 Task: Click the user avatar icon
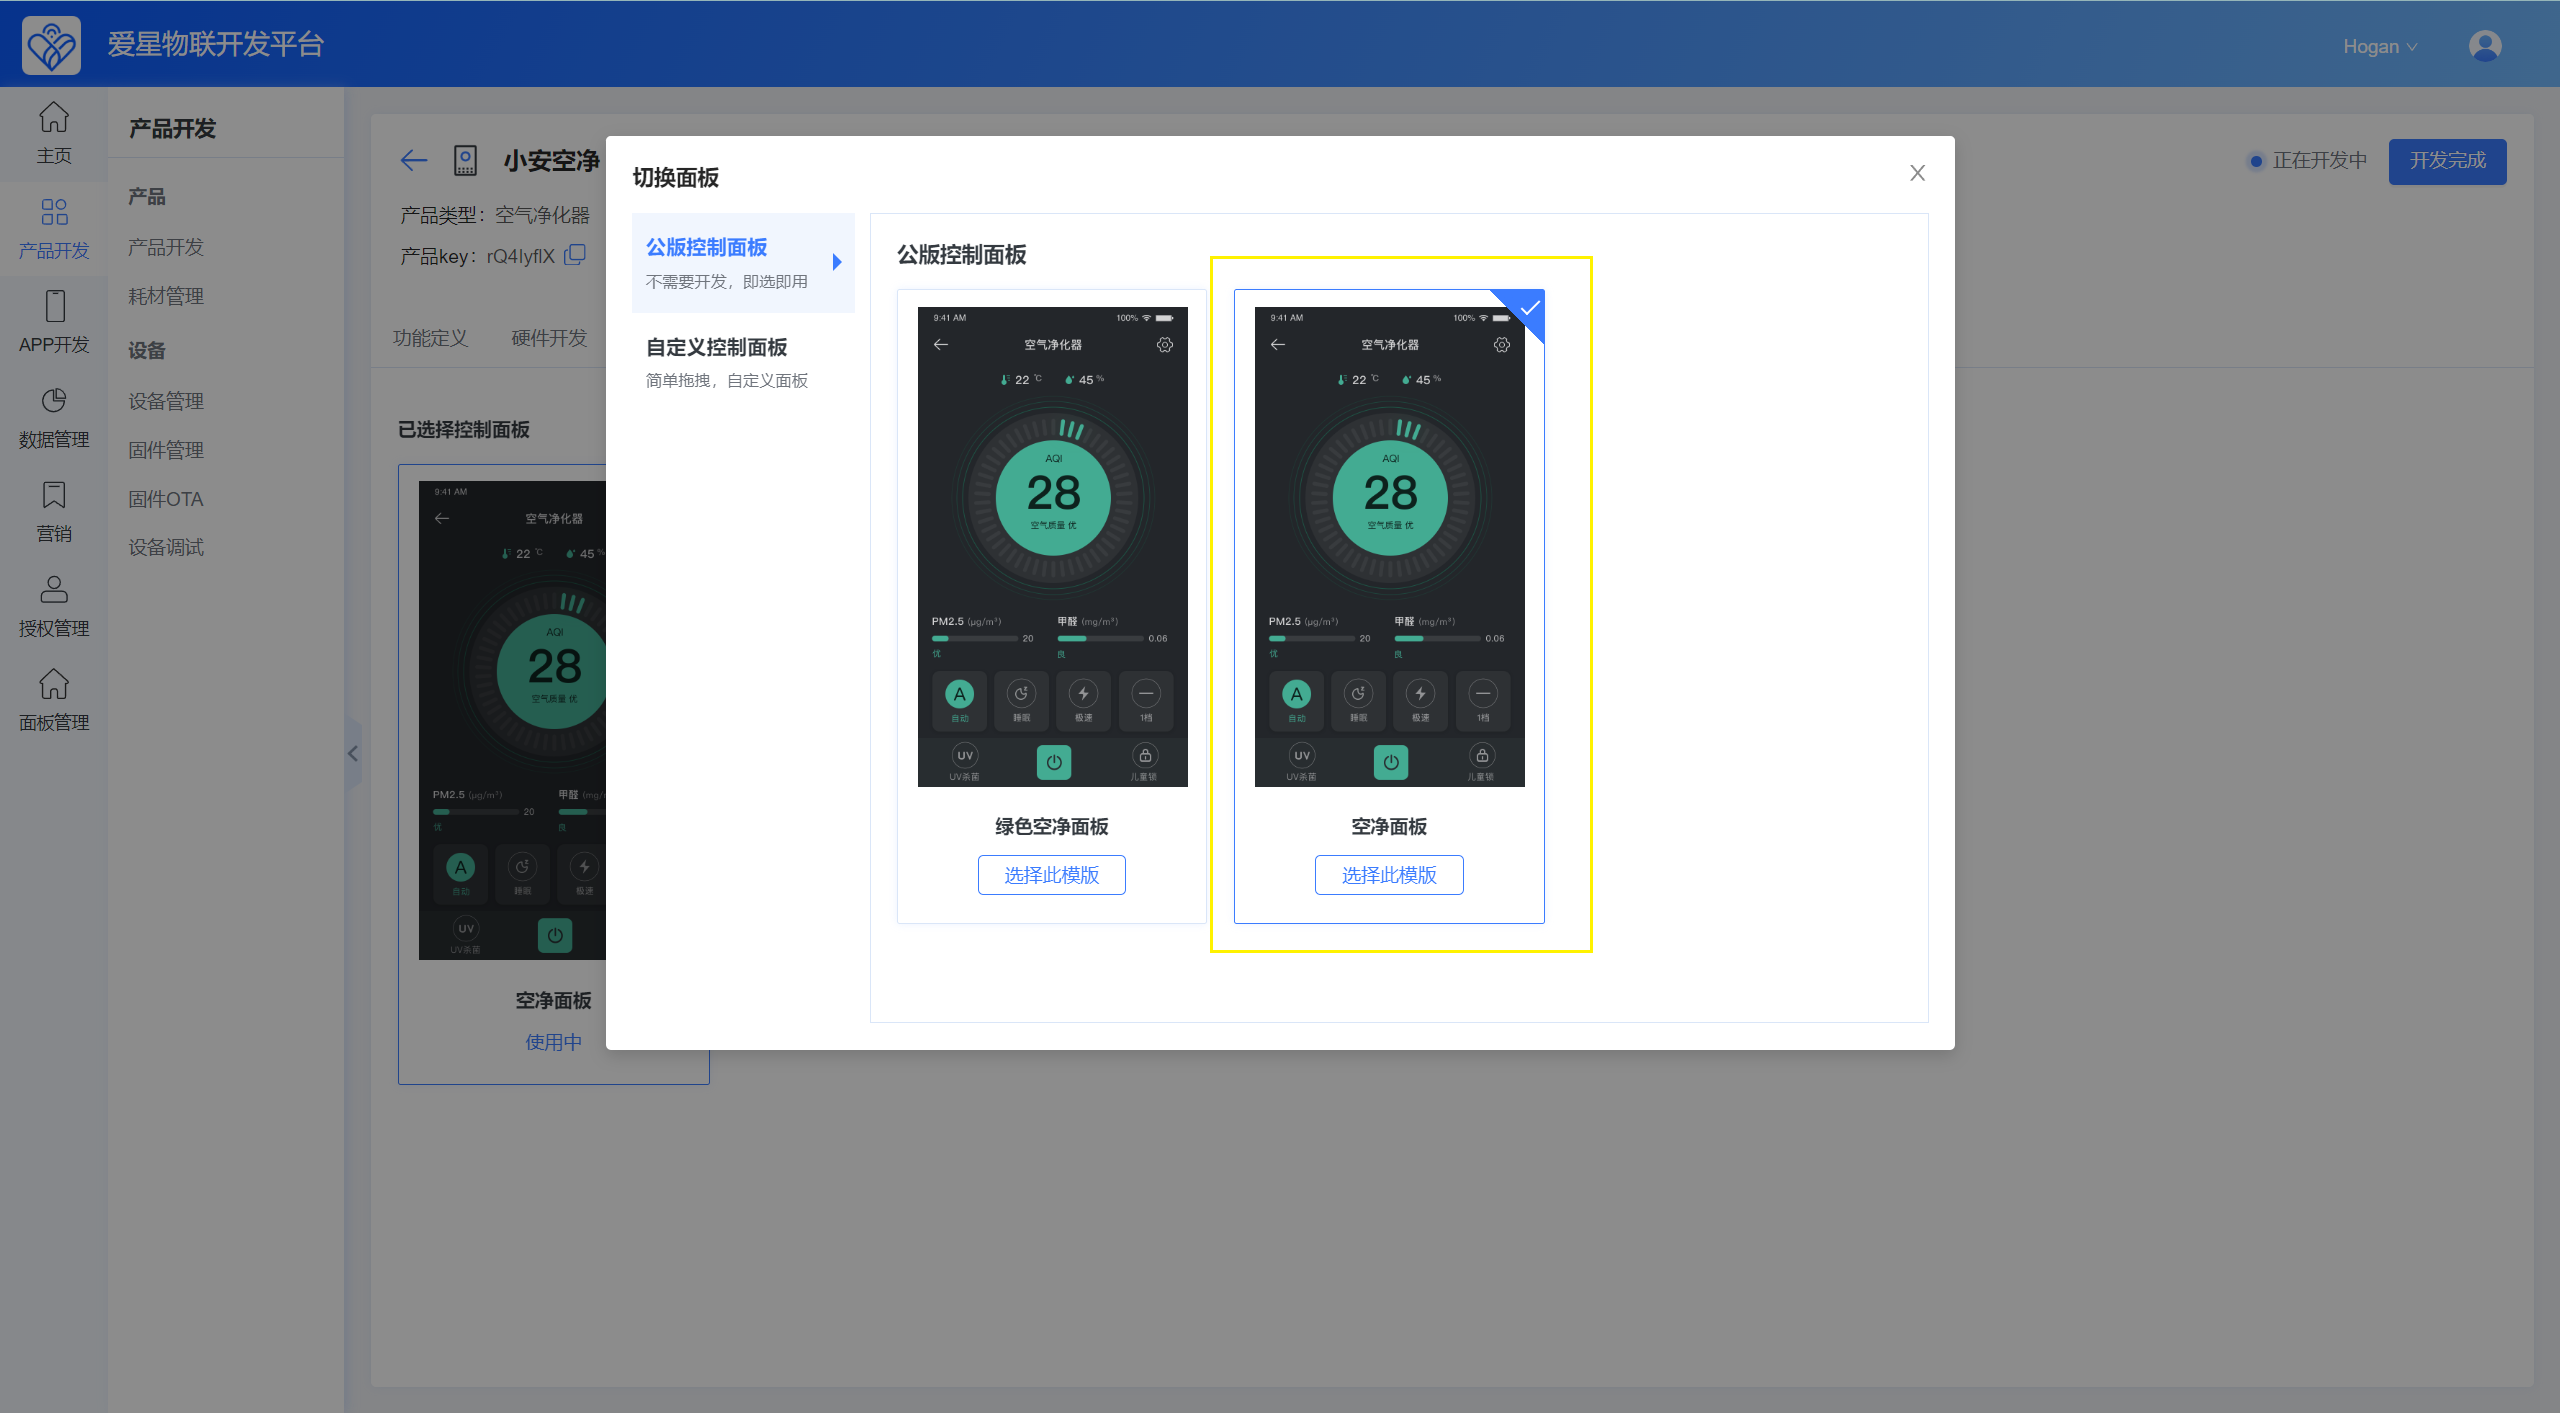tap(2484, 46)
